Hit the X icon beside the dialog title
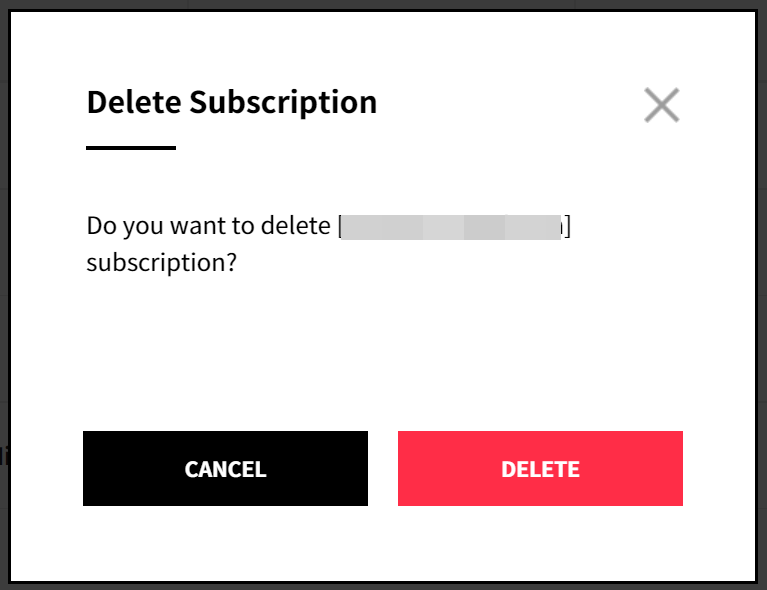767x590 pixels. (x=661, y=105)
